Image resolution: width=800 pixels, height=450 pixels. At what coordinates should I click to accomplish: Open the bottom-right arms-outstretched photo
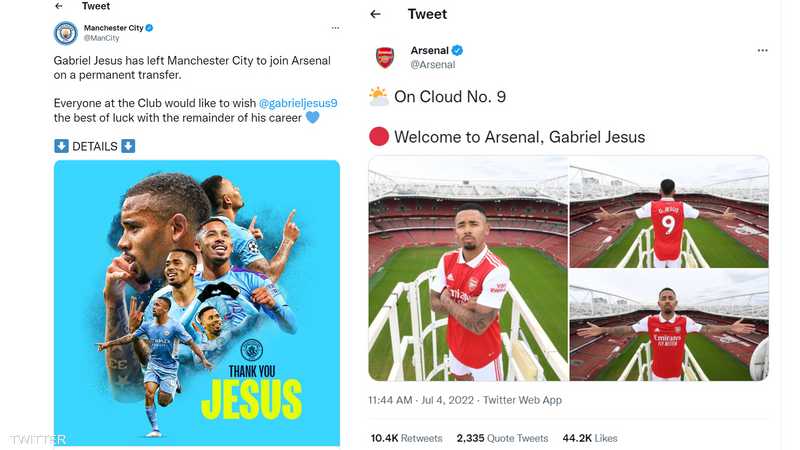pyautogui.click(x=668, y=325)
